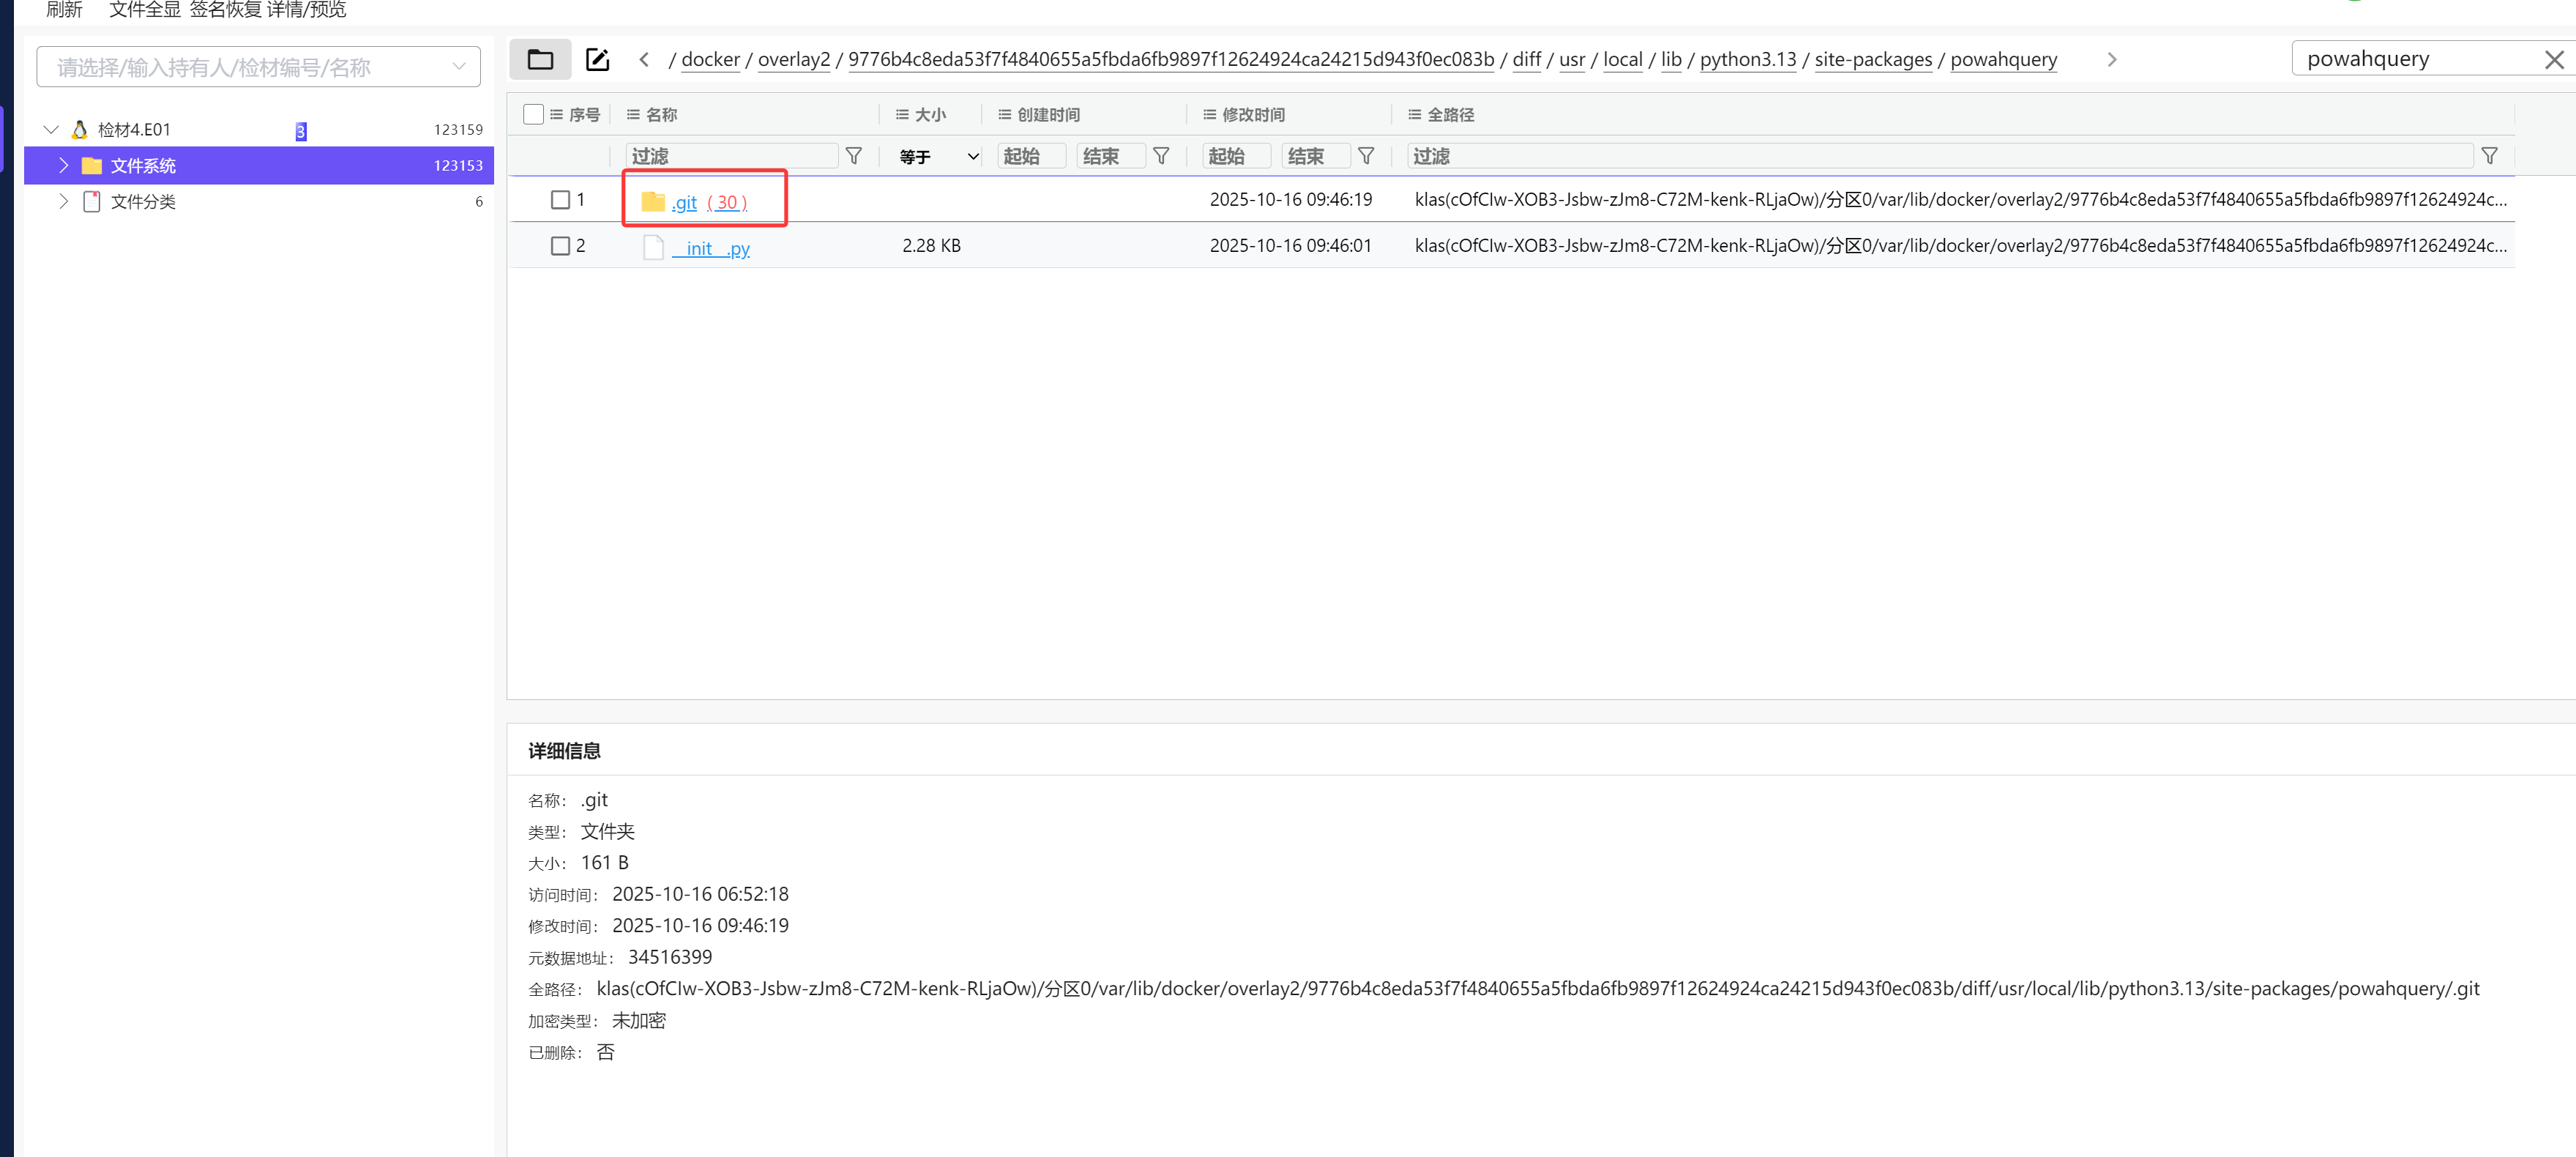The image size is (2576, 1157).
Task: Click the folder view icon in path bar
Action: [x=540, y=60]
